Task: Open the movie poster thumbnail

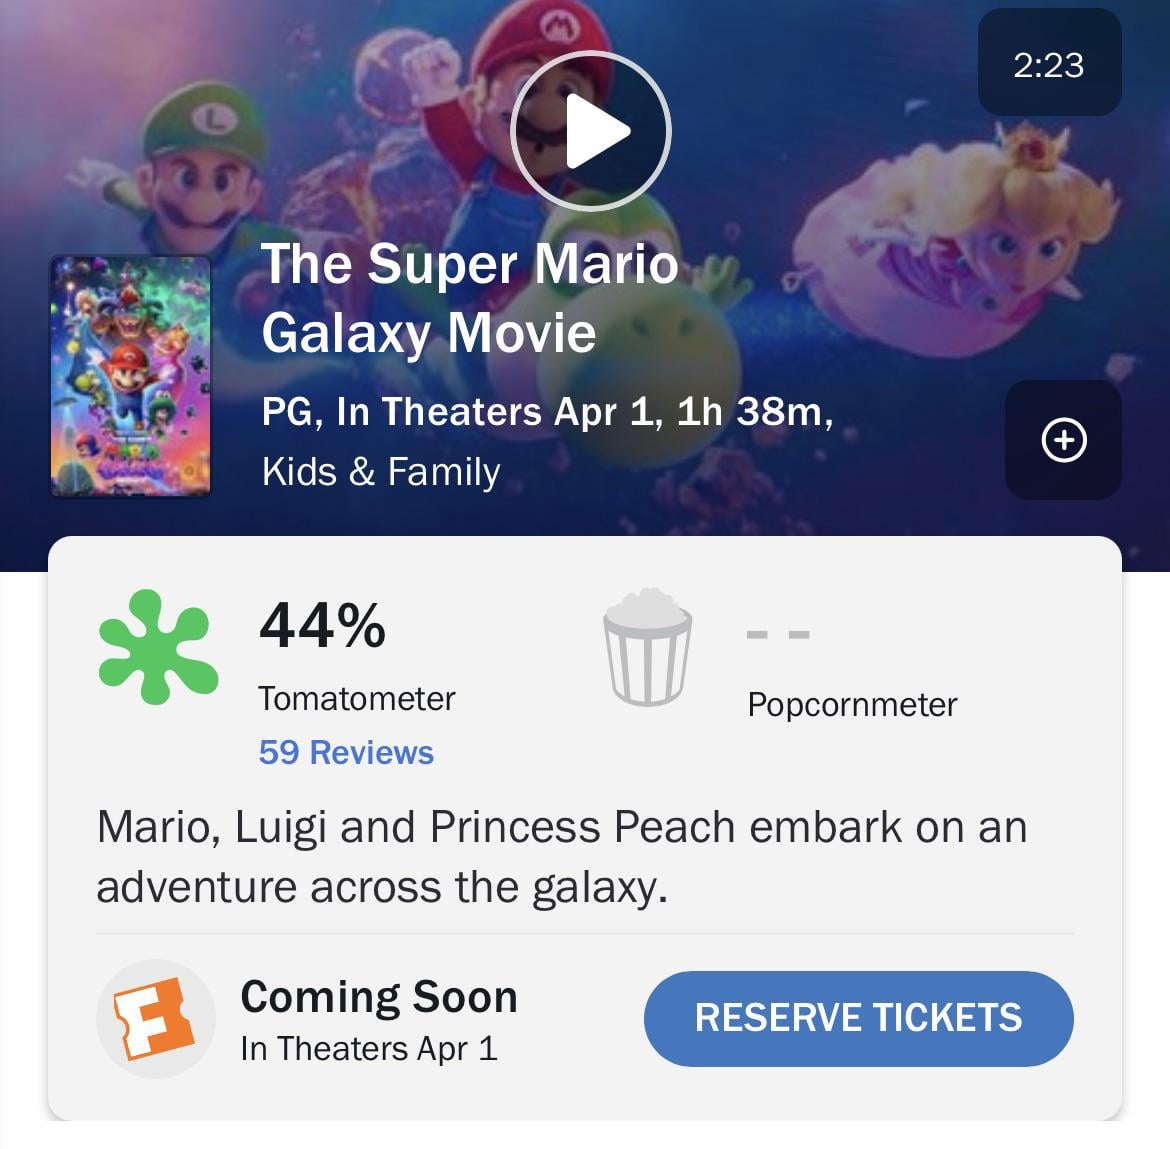Action: (x=131, y=376)
